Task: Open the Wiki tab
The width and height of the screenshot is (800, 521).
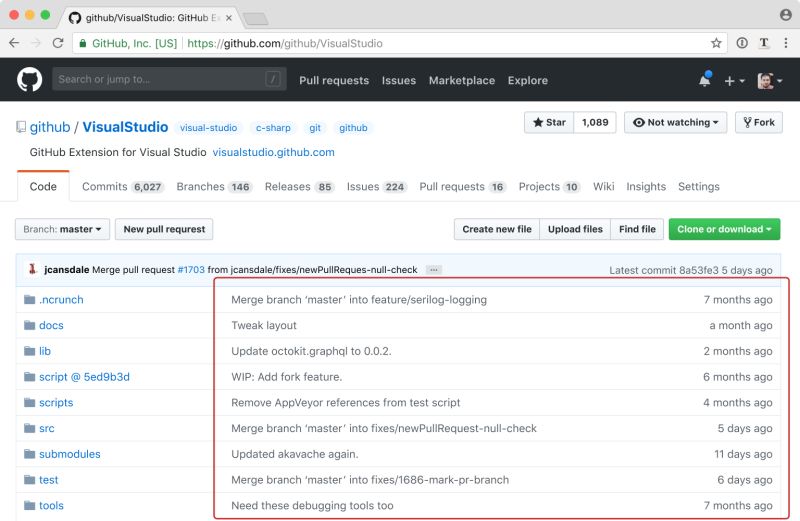Action: (x=604, y=187)
